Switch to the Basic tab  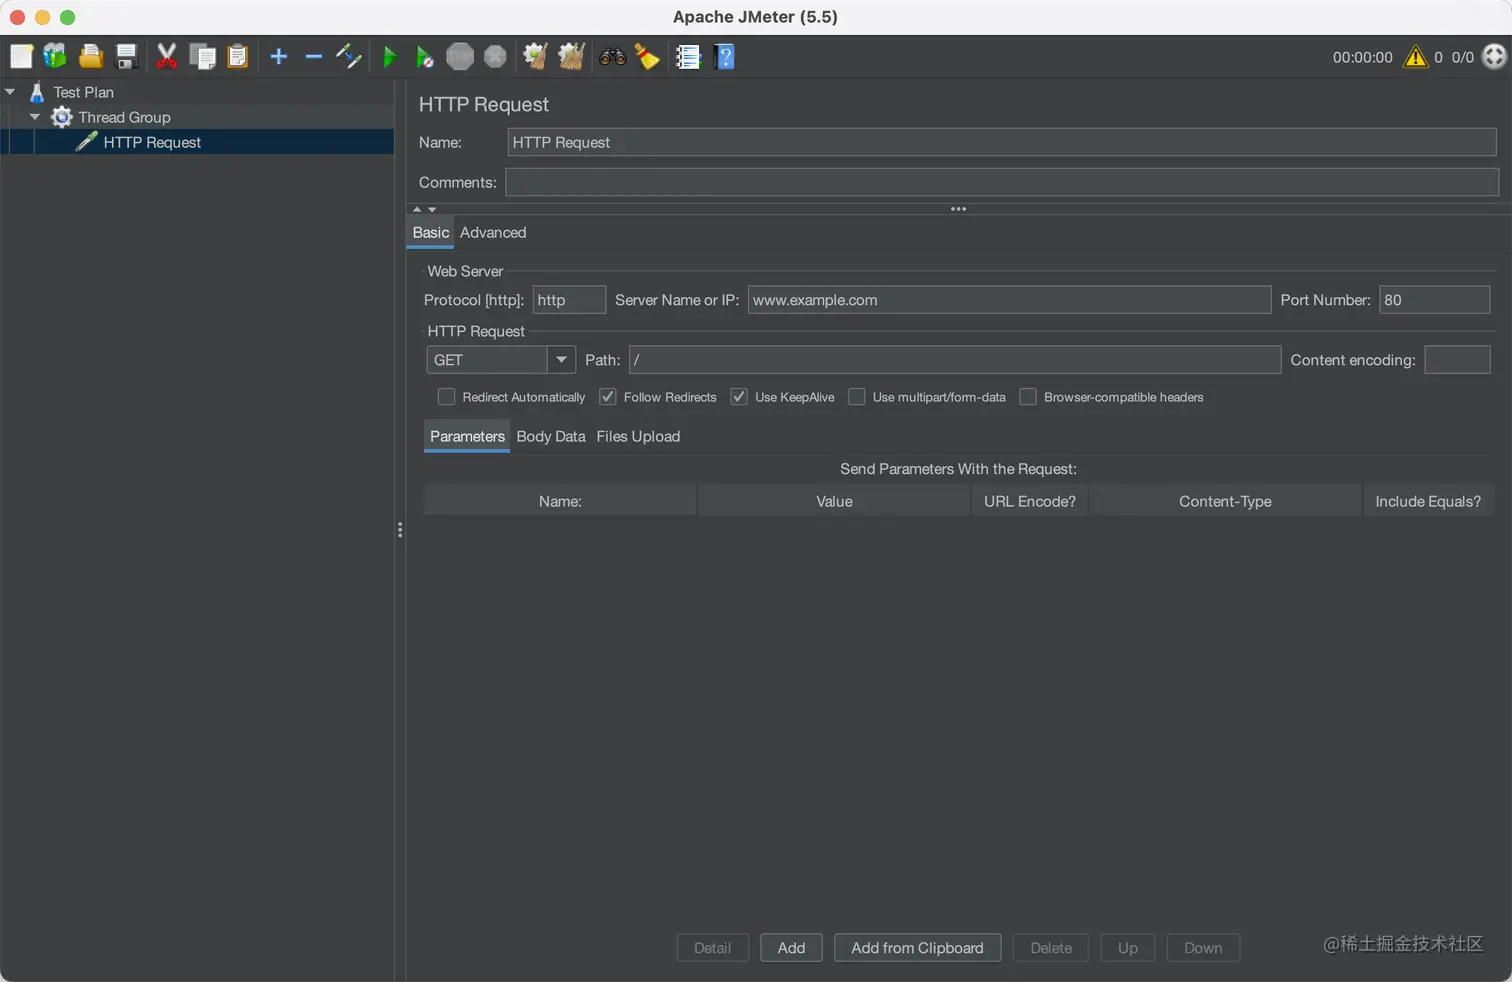click(x=431, y=232)
